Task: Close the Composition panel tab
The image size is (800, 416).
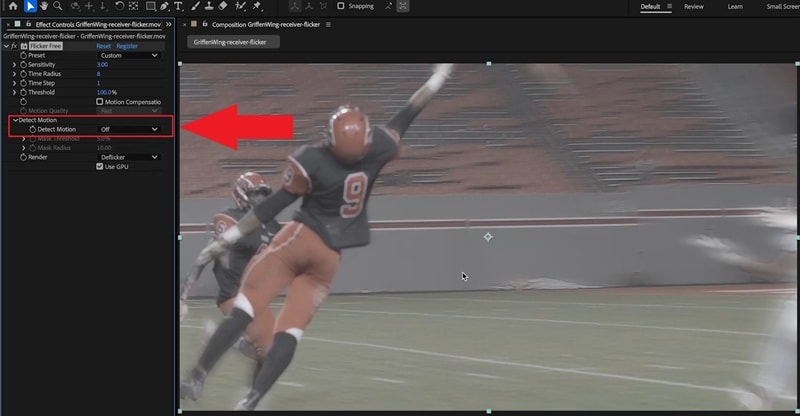Action: pyautogui.click(x=184, y=25)
